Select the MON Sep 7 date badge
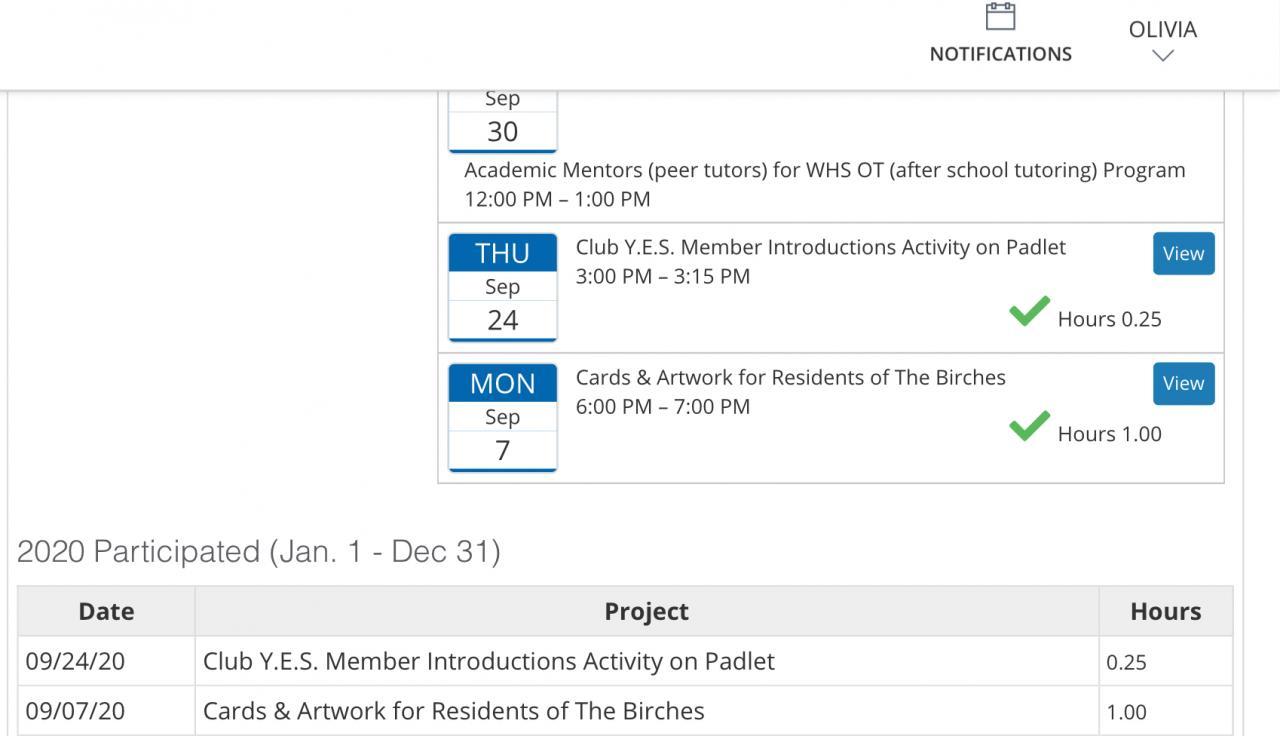Viewport: 1280px width, 736px height. pos(502,417)
